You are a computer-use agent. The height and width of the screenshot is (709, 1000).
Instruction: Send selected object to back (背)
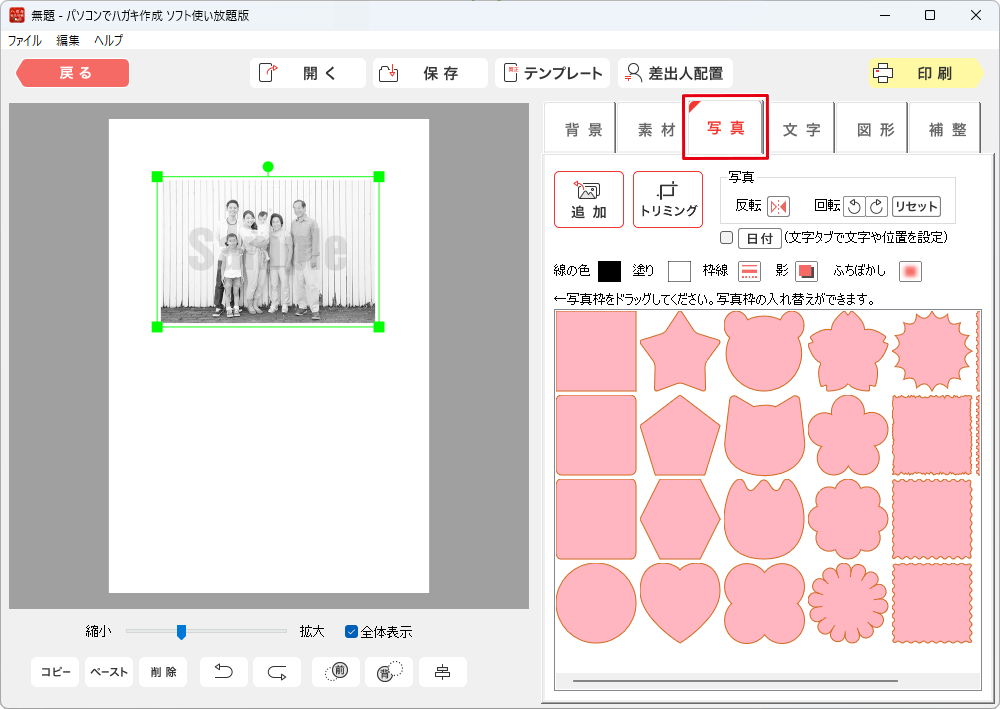[389, 672]
